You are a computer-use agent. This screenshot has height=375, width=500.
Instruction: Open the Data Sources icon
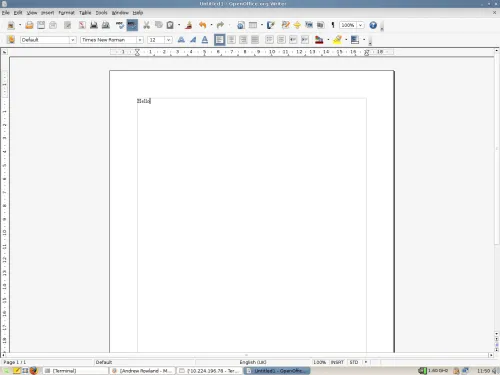click(x=321, y=25)
